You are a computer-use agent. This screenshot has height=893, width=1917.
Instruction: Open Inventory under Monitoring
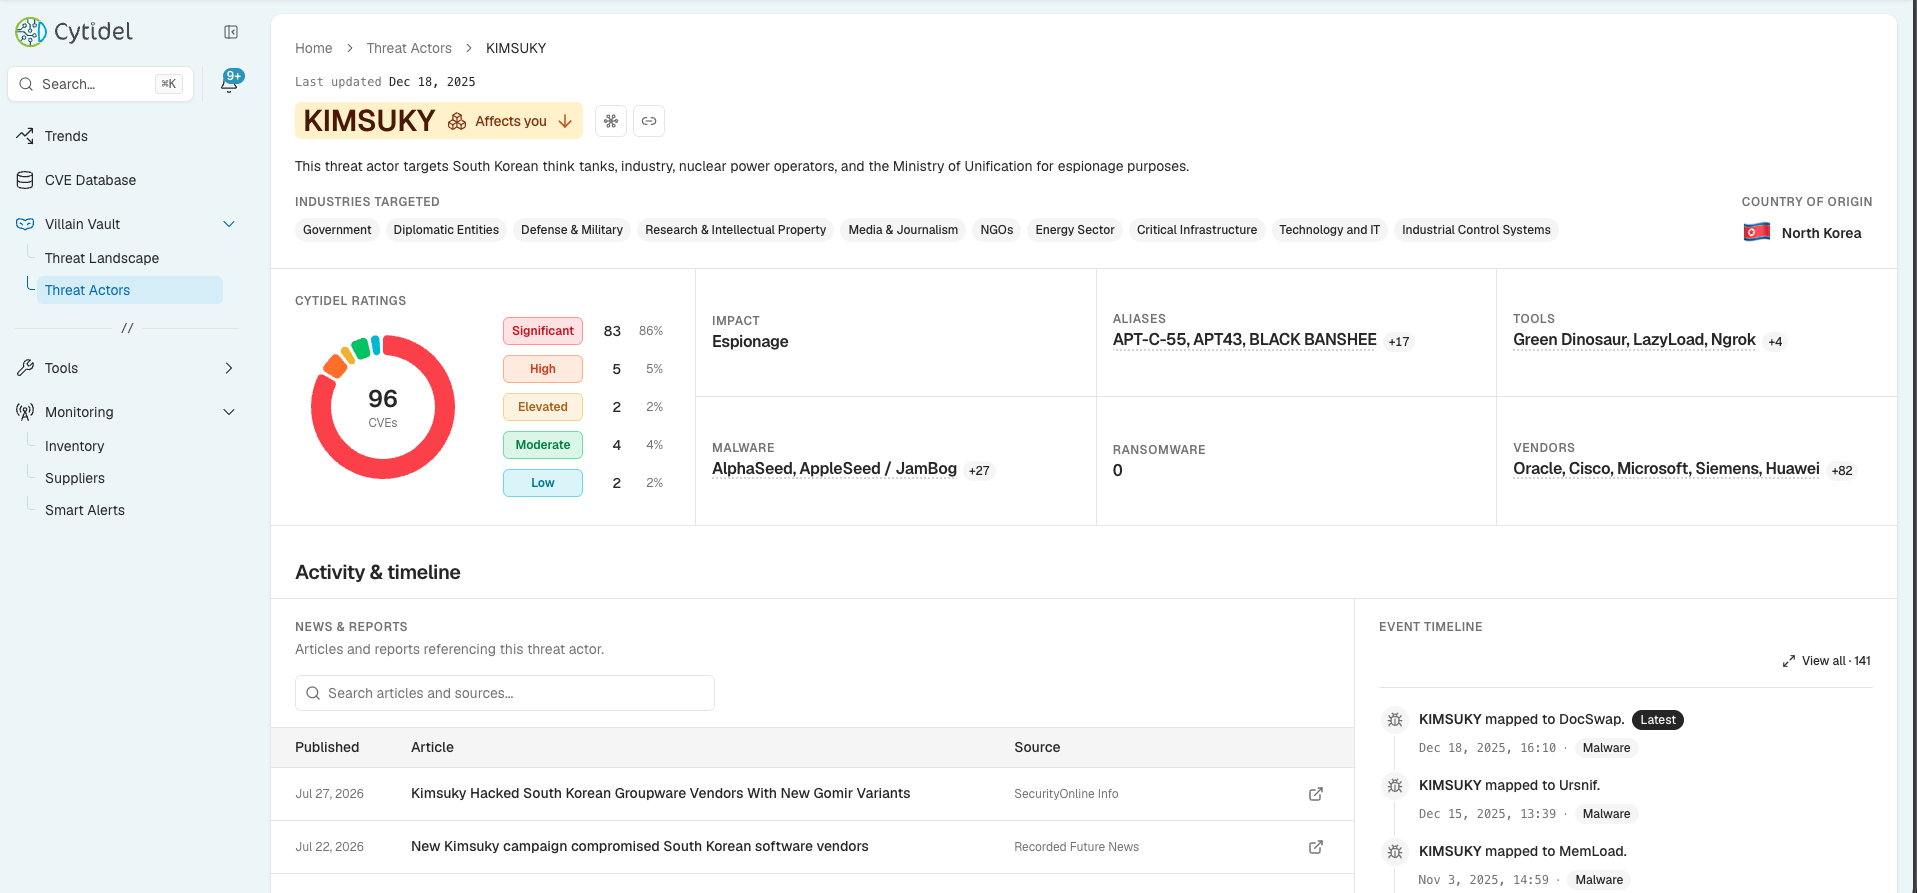pyautogui.click(x=74, y=446)
